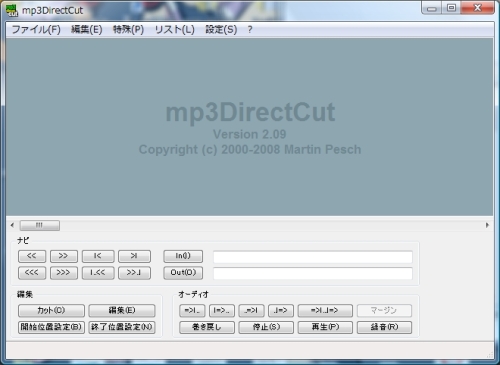500x365 pixels.
Task: Click the Out(O) button
Action: click(x=183, y=273)
